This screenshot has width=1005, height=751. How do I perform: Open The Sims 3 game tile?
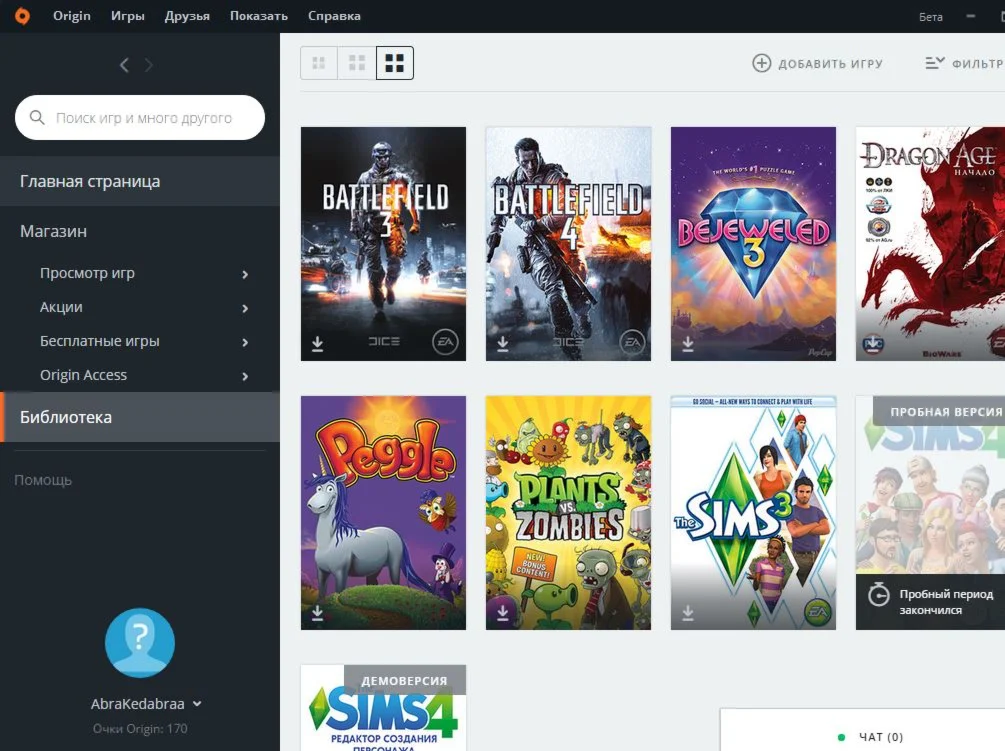click(753, 513)
